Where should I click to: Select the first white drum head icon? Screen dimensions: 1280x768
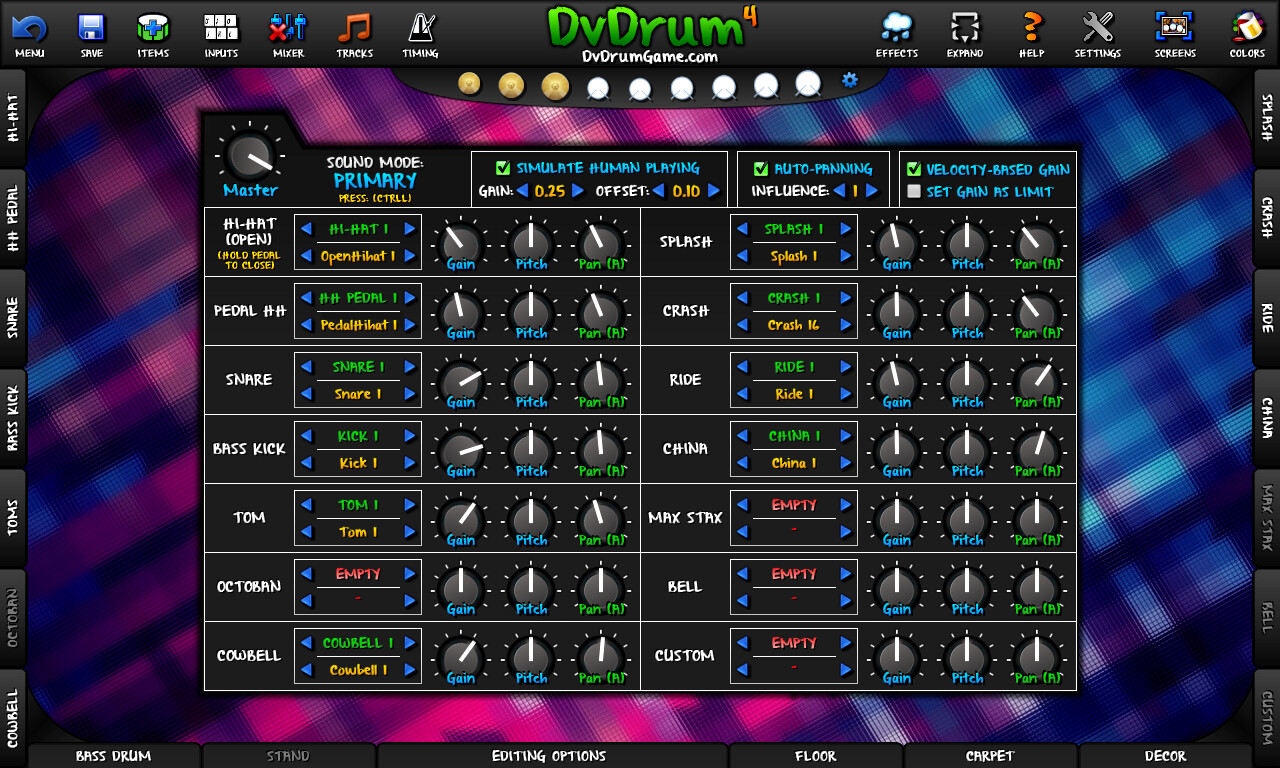(x=598, y=89)
